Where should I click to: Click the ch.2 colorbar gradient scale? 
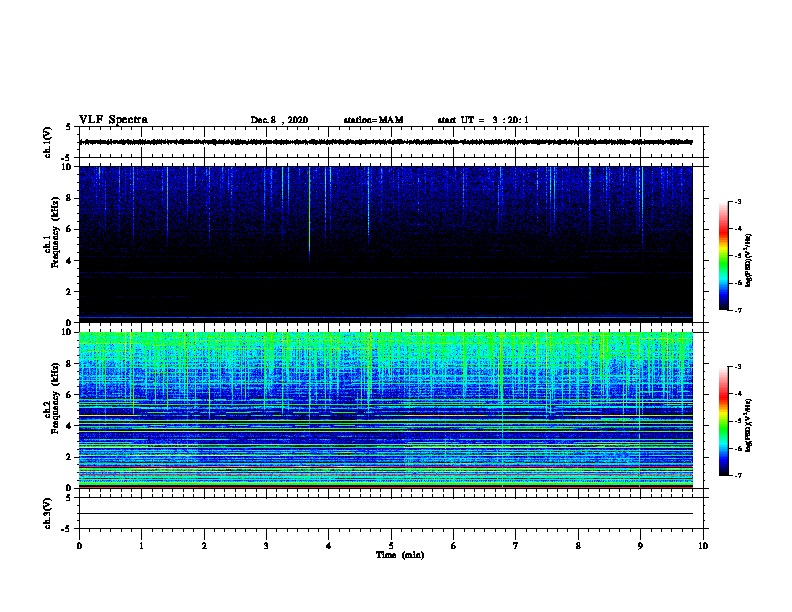click(724, 421)
